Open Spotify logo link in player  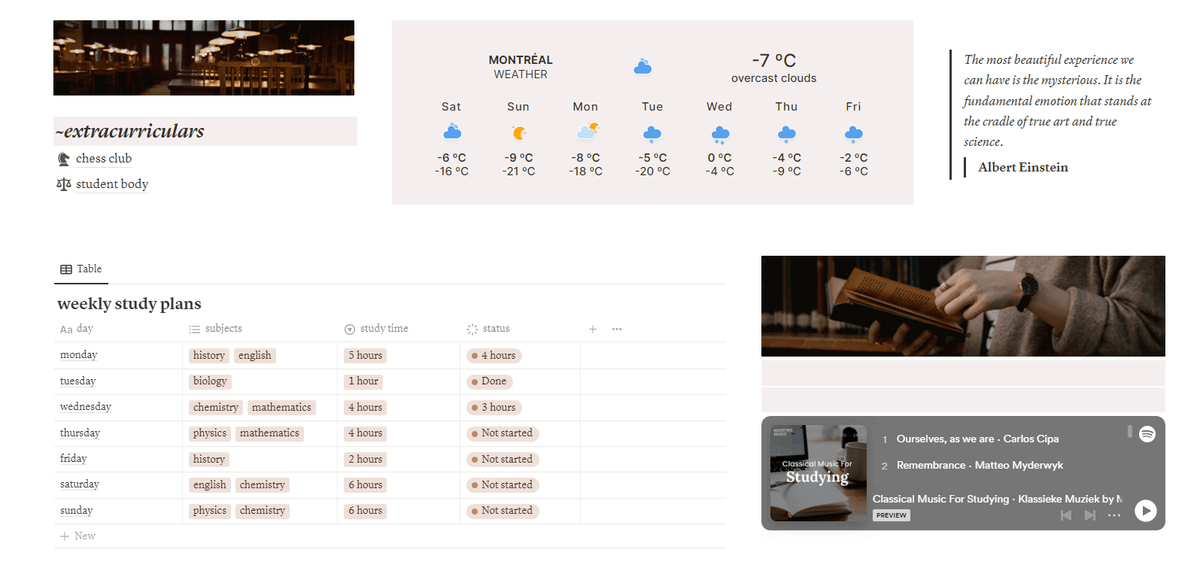click(1147, 434)
